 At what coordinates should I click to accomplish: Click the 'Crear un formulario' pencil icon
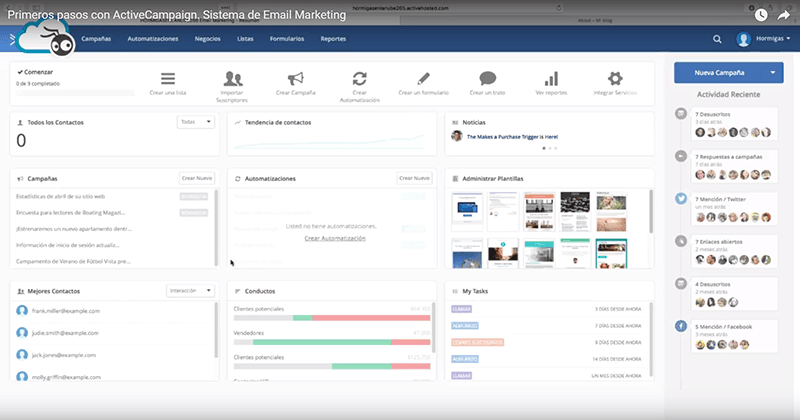pos(423,79)
